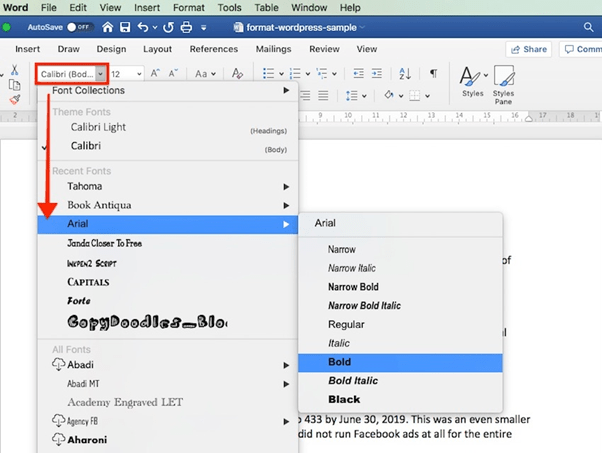Screen dimensions: 602x453
Task: Click the Share button
Action: click(528, 49)
